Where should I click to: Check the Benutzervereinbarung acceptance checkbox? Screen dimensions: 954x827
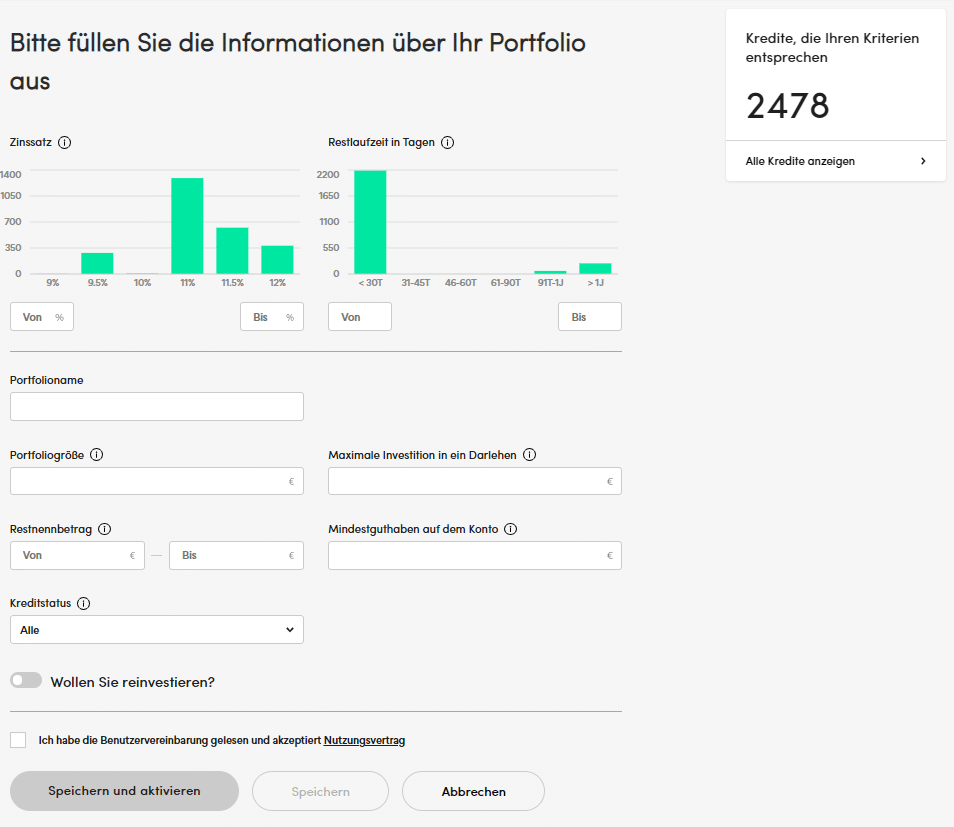18,740
